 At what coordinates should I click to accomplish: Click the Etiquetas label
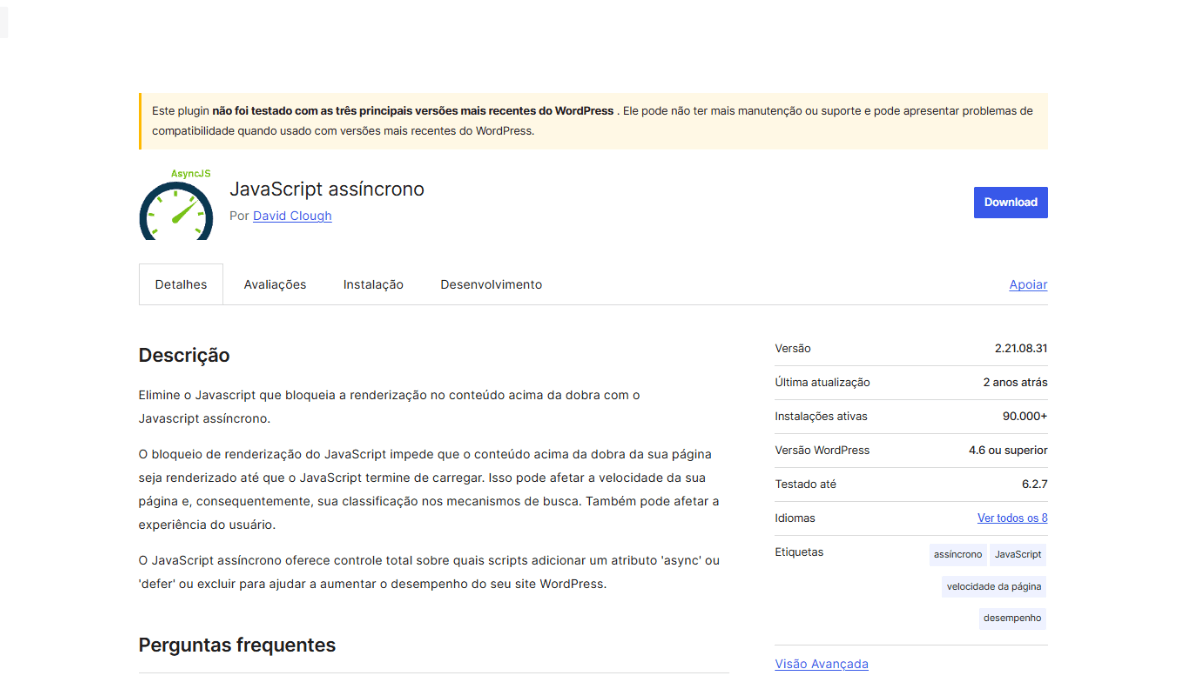coord(799,552)
